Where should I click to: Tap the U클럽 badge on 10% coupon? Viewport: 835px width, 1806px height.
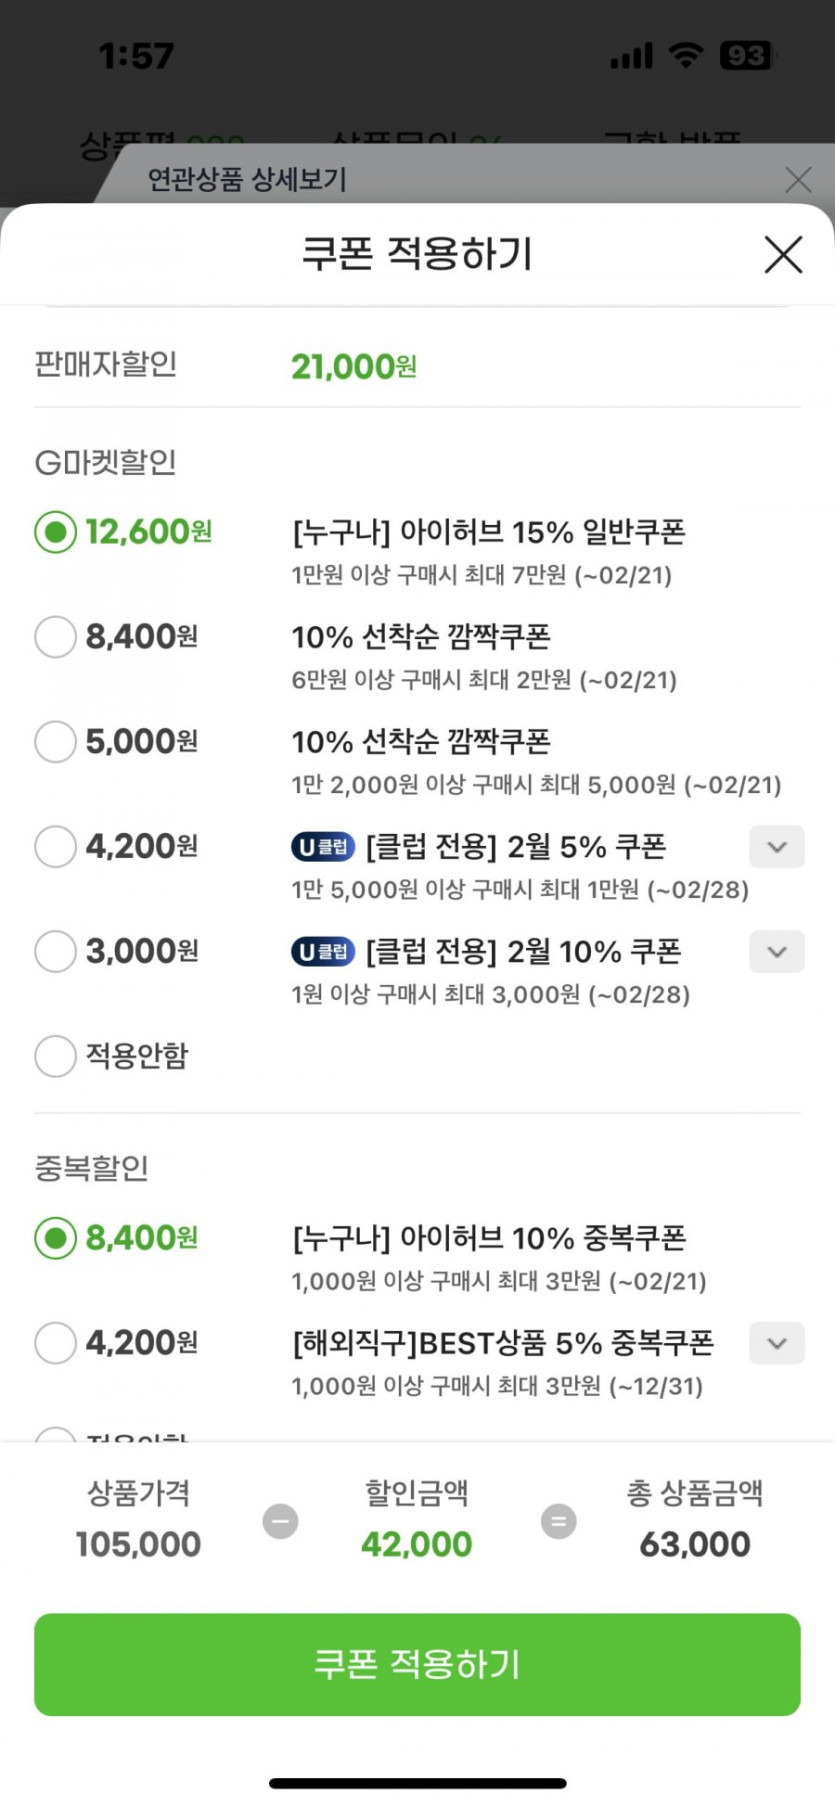coord(323,952)
